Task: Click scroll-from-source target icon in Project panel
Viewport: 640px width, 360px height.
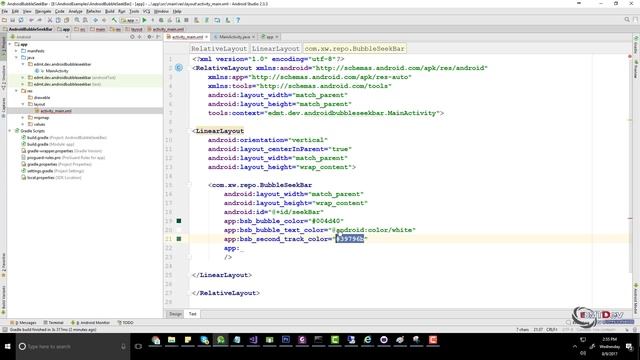Action: 132,37
